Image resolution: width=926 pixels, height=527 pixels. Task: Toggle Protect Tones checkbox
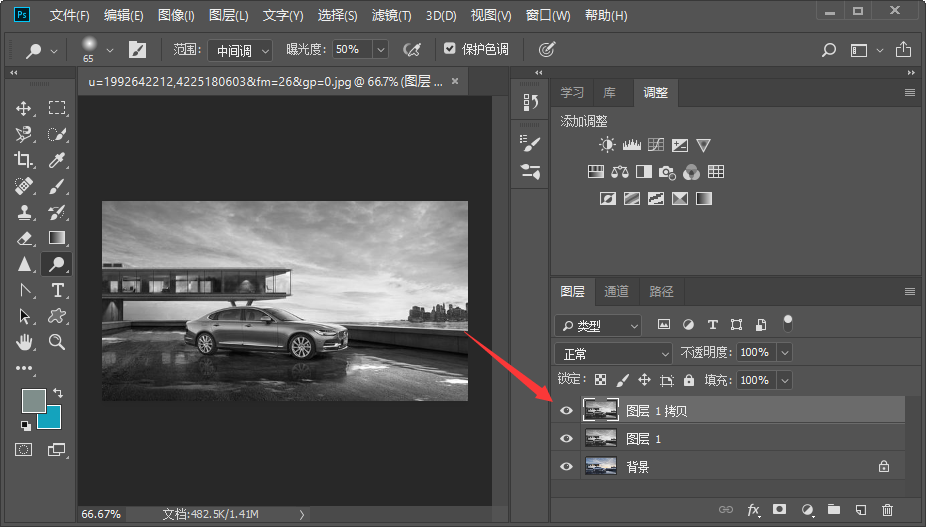(449, 48)
